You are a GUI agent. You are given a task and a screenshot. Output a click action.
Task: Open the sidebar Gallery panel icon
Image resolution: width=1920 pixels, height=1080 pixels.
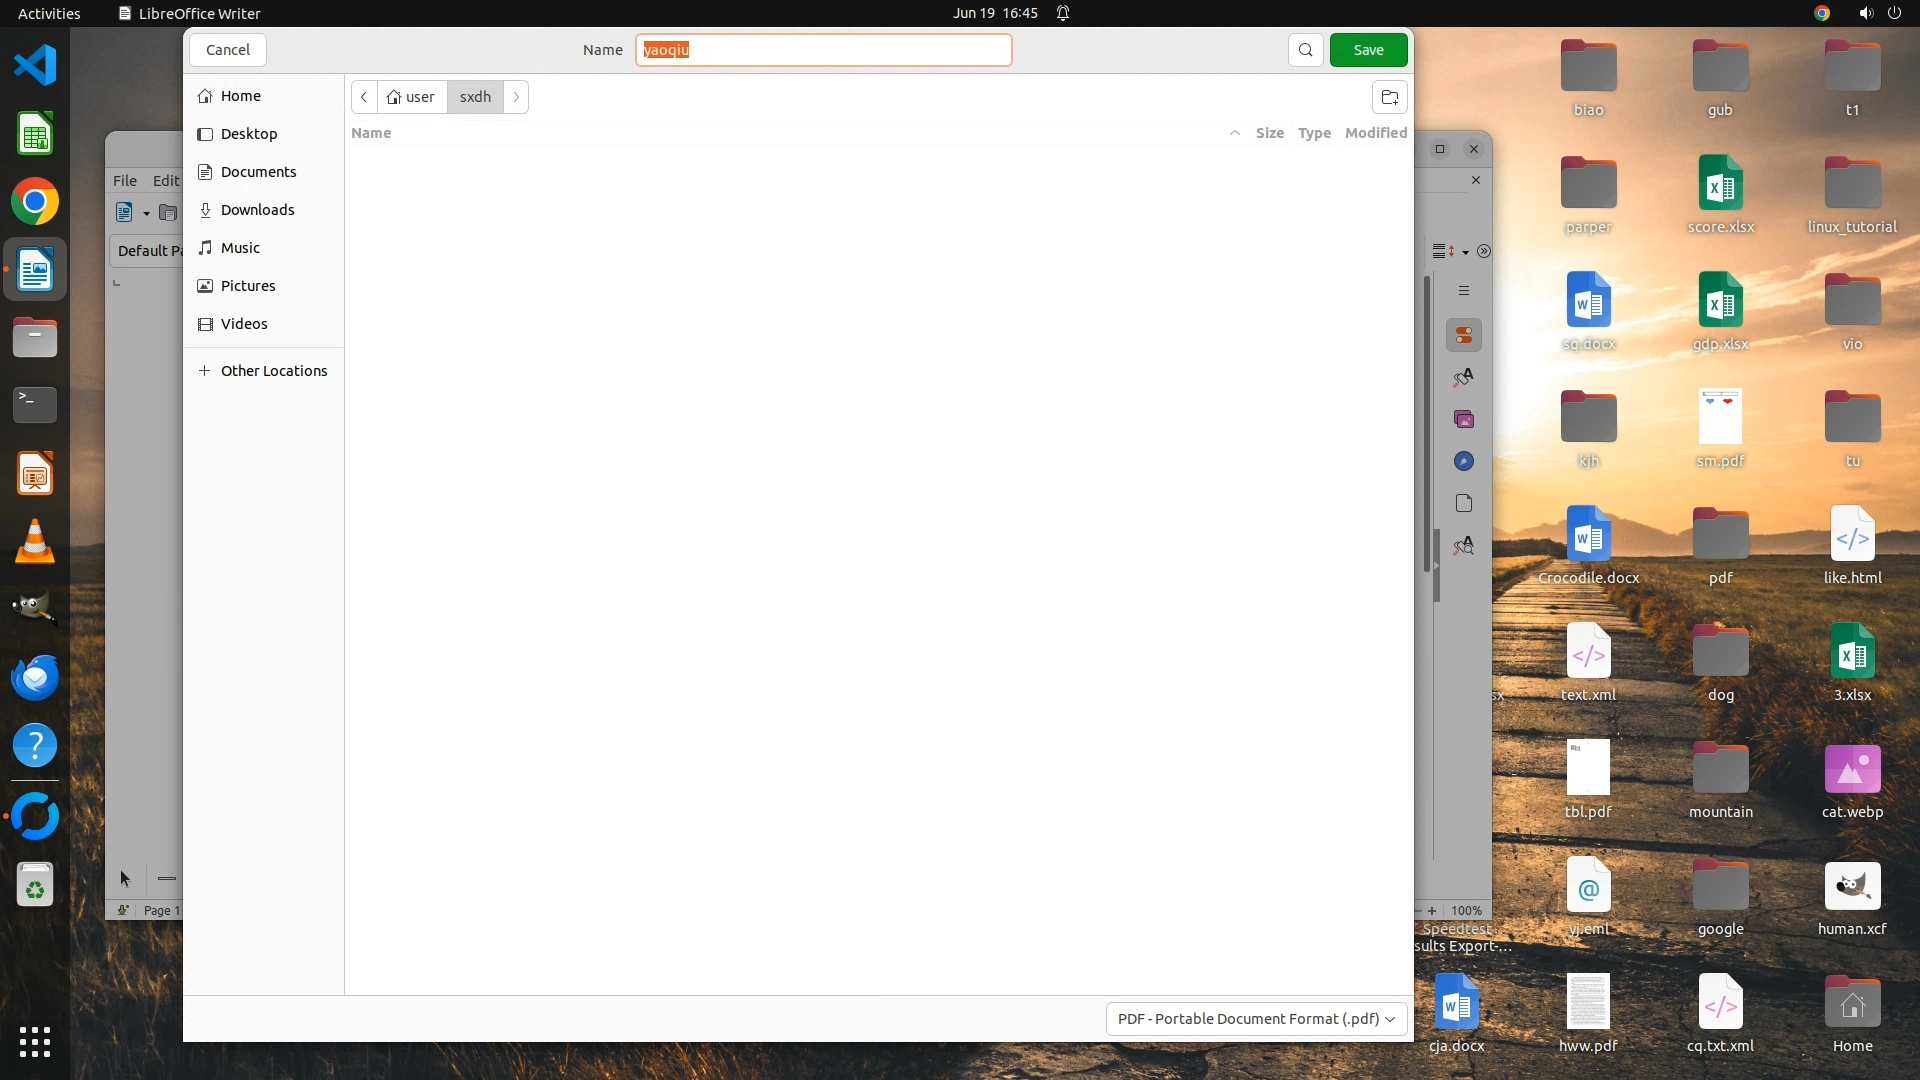(1464, 419)
